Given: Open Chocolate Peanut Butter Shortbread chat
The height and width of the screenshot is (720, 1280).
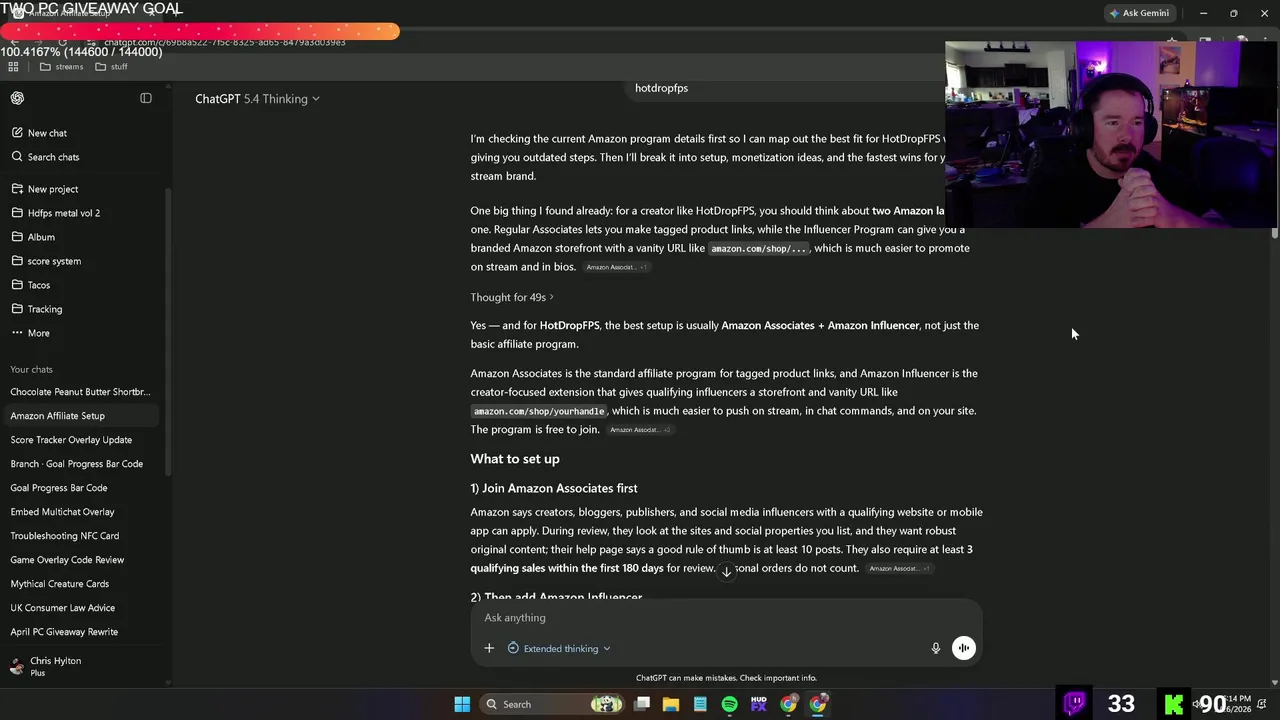Looking at the screenshot, I should pyautogui.click(x=80, y=392).
